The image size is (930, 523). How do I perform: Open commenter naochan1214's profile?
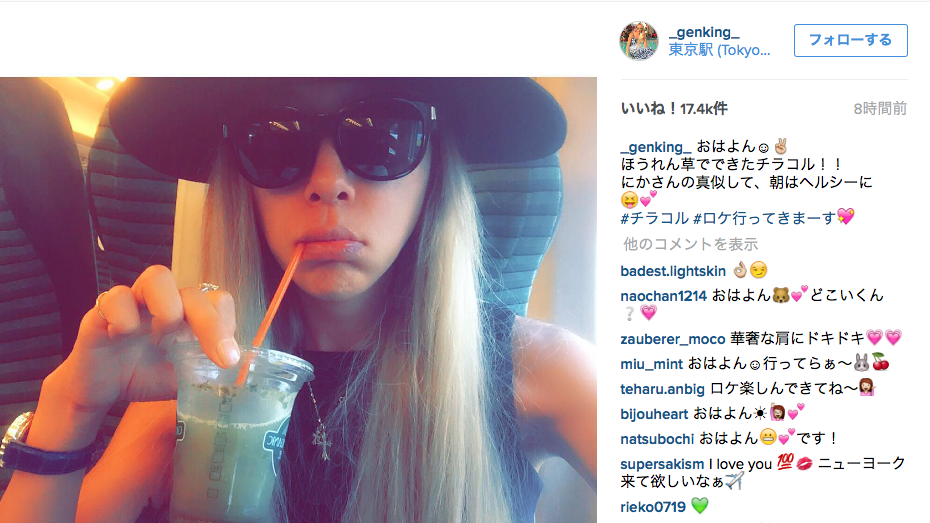[664, 296]
